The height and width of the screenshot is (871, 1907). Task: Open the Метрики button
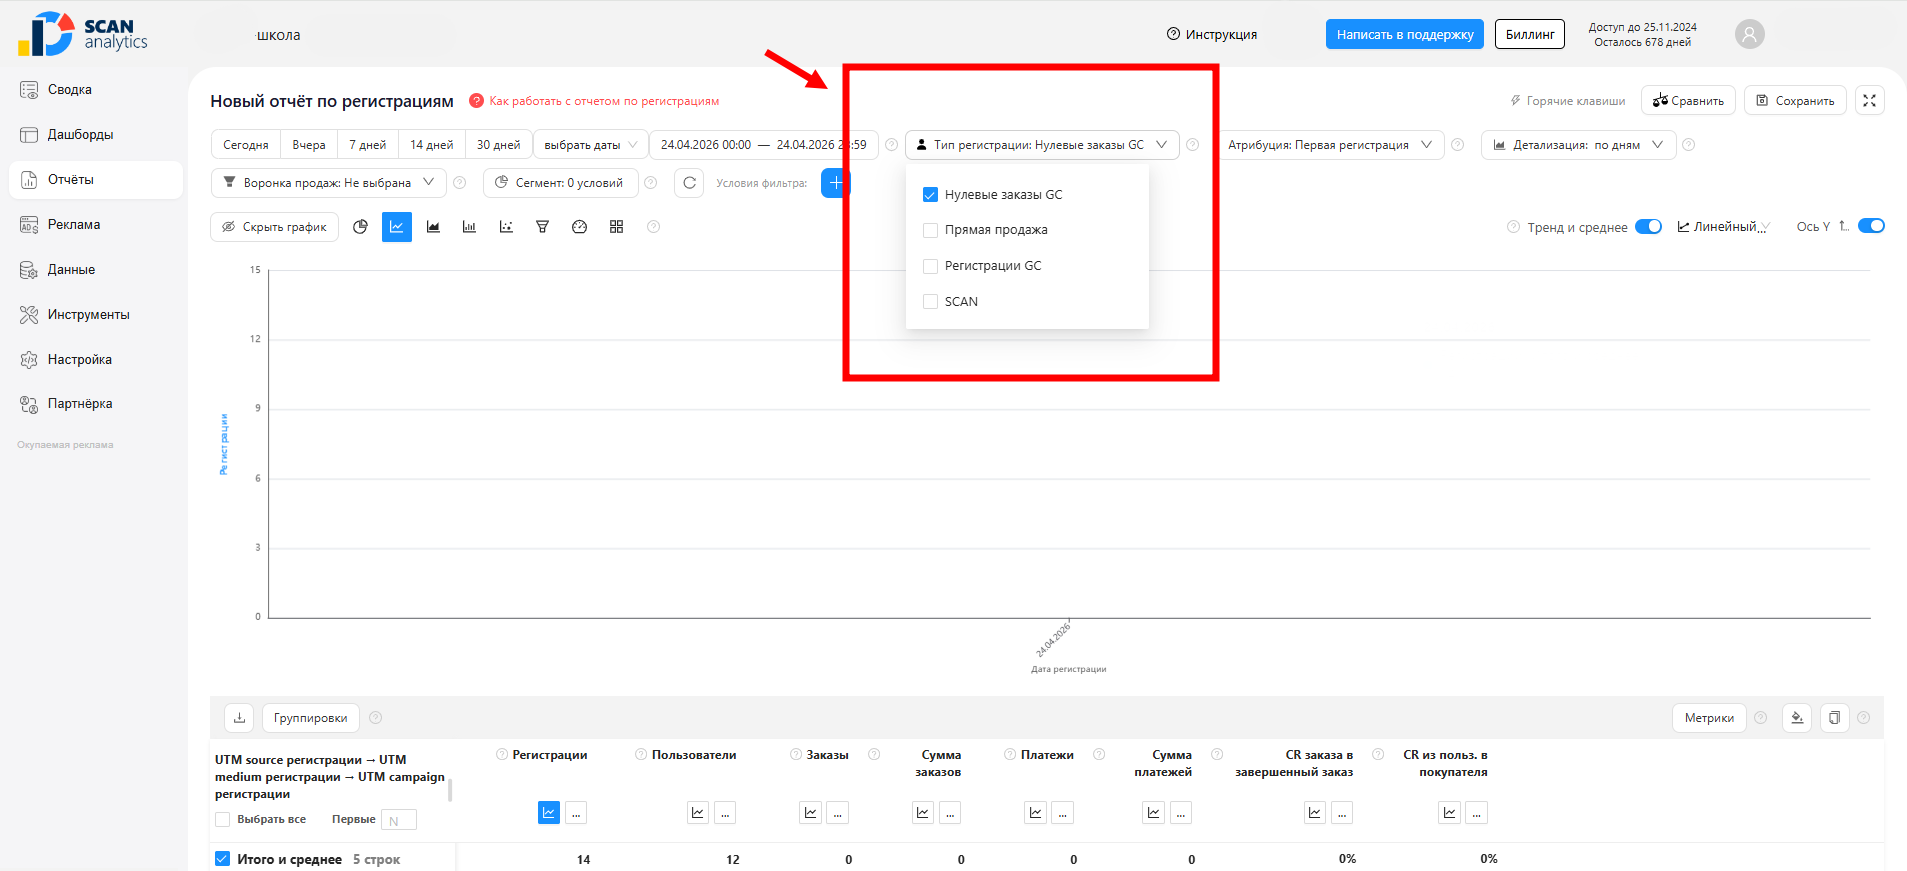(1709, 718)
